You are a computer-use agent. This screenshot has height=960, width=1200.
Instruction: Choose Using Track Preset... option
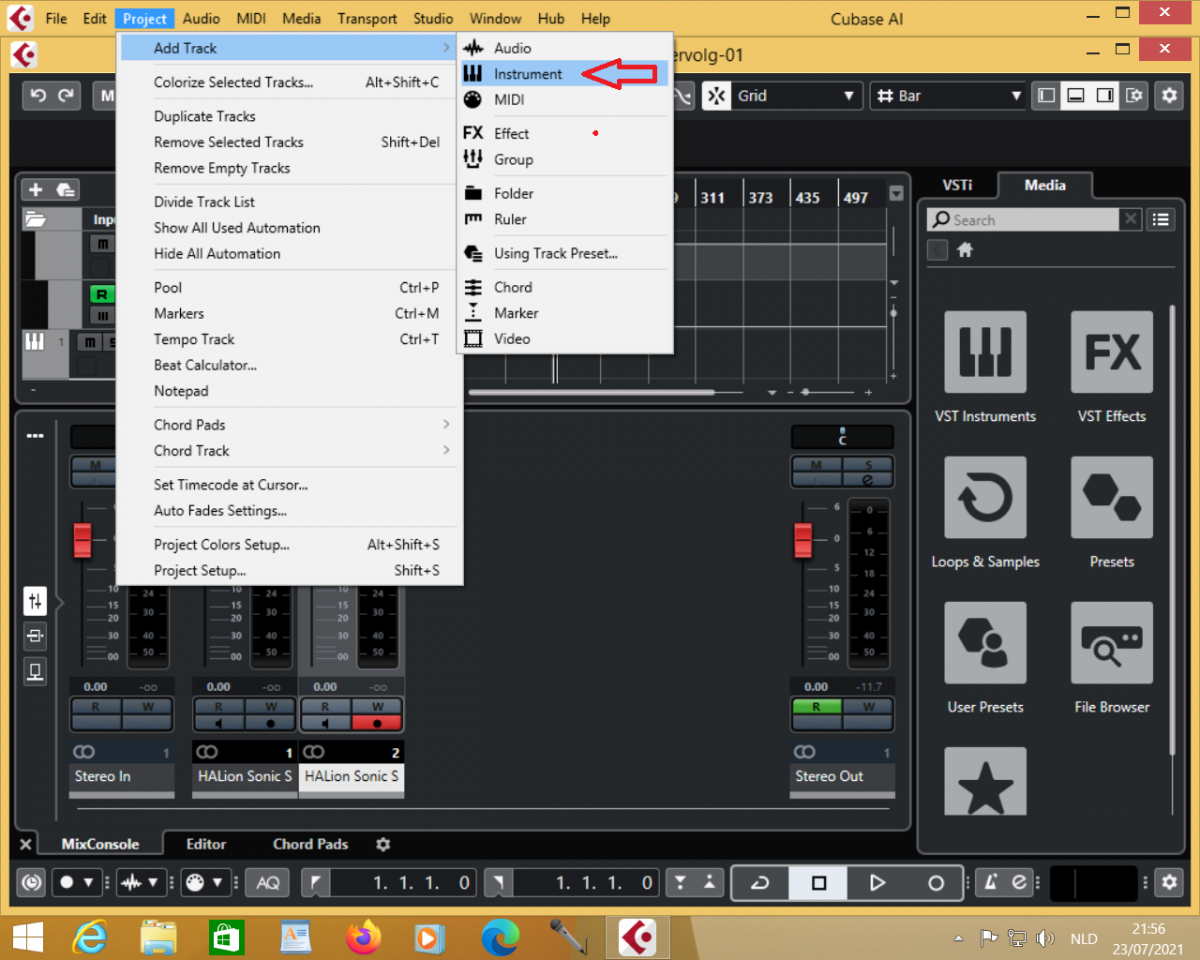click(x=564, y=254)
